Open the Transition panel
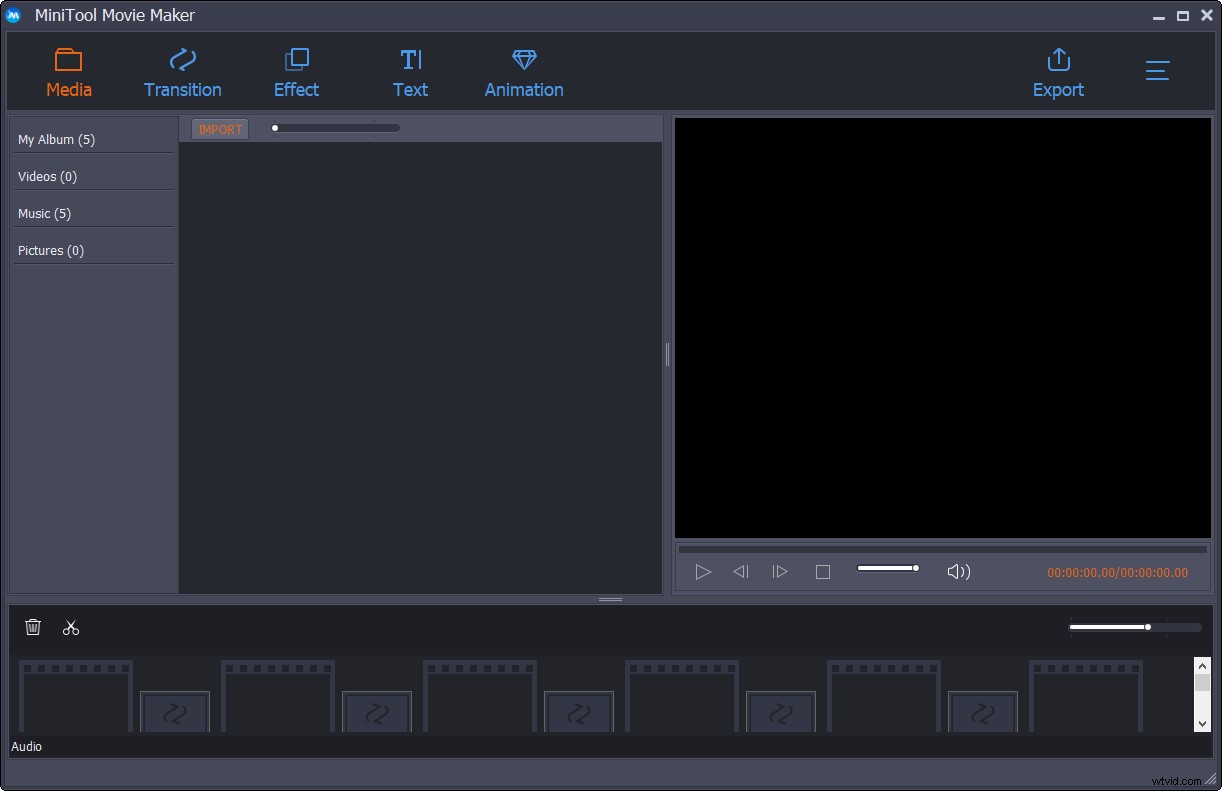 (182, 70)
